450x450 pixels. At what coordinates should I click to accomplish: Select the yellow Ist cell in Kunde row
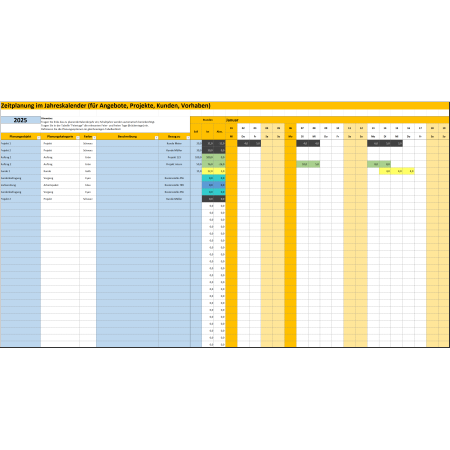(208, 171)
